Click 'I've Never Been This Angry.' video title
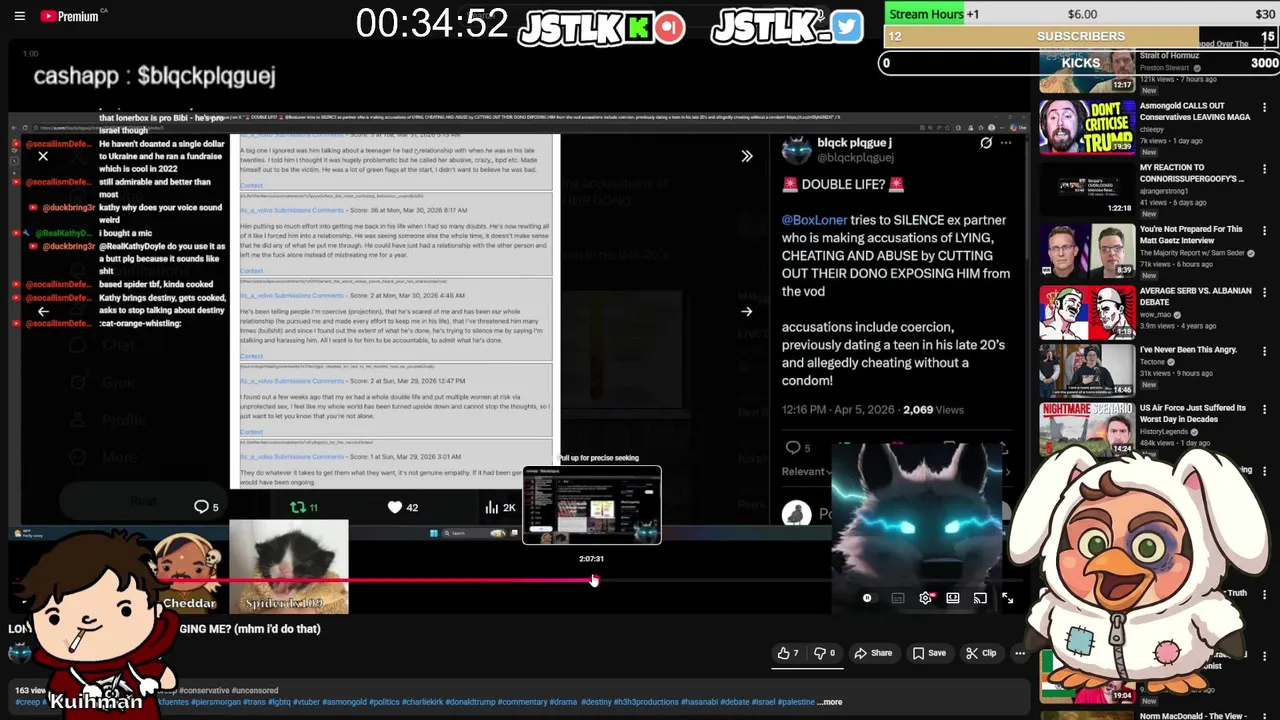The height and width of the screenshot is (720, 1280). pyautogui.click(x=1189, y=350)
